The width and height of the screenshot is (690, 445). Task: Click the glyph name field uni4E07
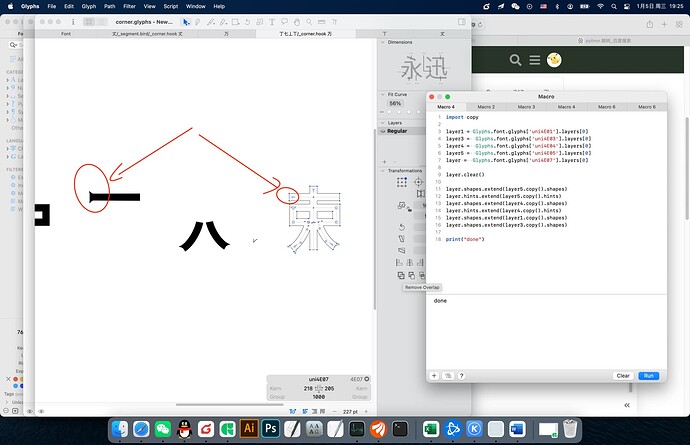[x=319, y=379]
